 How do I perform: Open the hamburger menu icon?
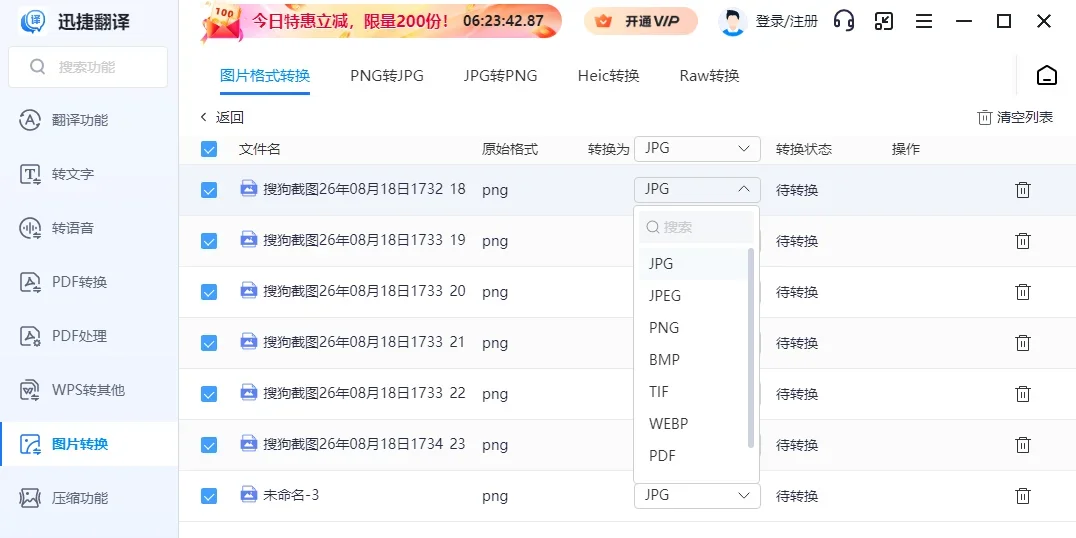924,21
